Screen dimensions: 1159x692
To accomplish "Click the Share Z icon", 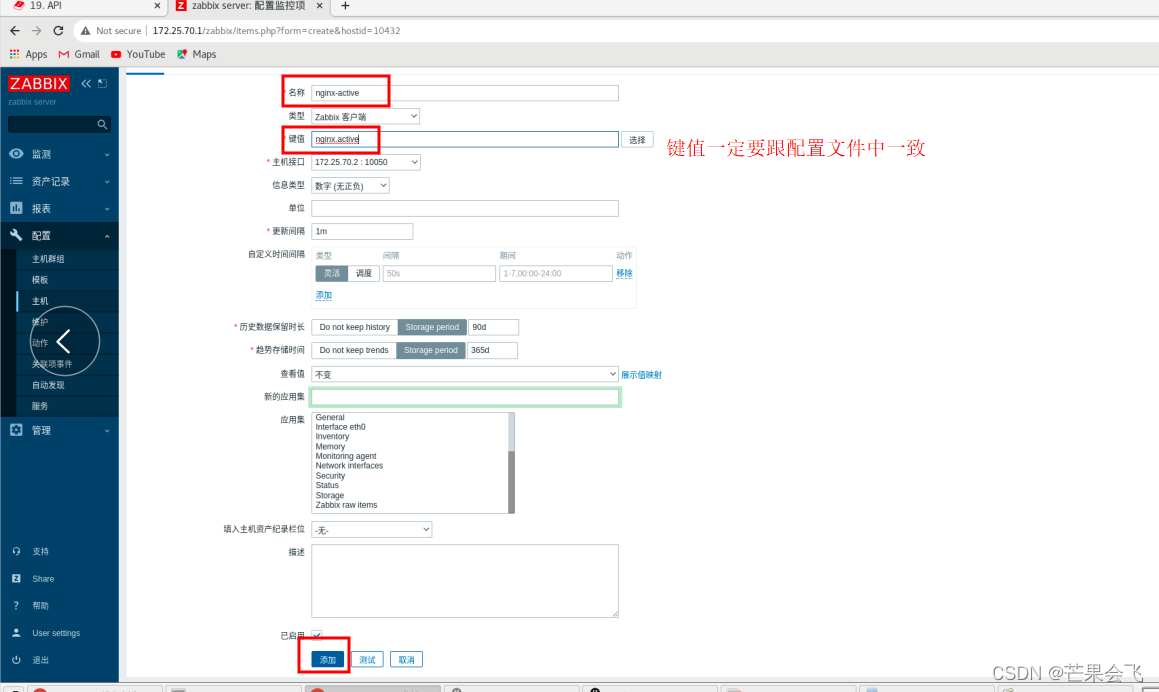I will tap(16, 579).
